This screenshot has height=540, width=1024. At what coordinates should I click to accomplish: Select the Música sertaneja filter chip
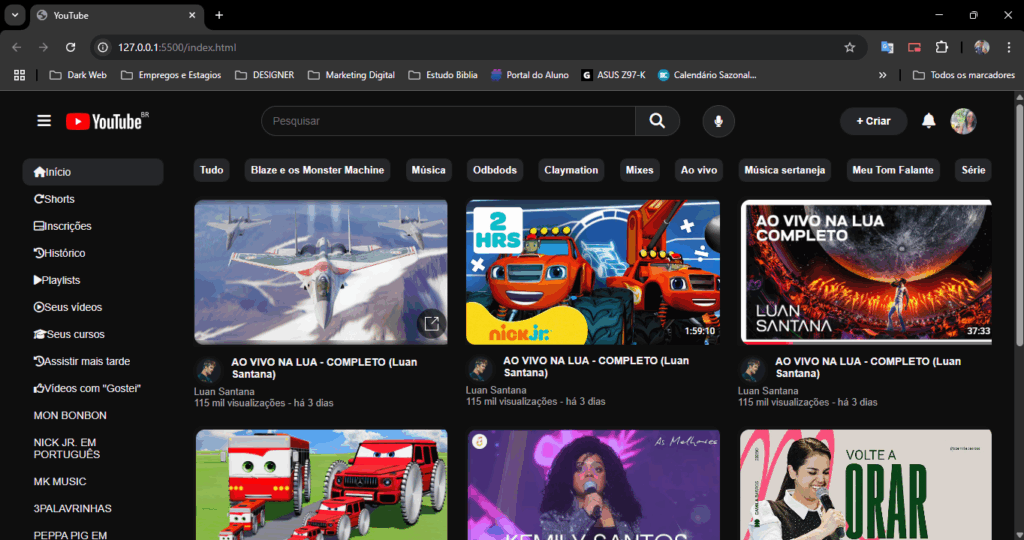pos(785,170)
